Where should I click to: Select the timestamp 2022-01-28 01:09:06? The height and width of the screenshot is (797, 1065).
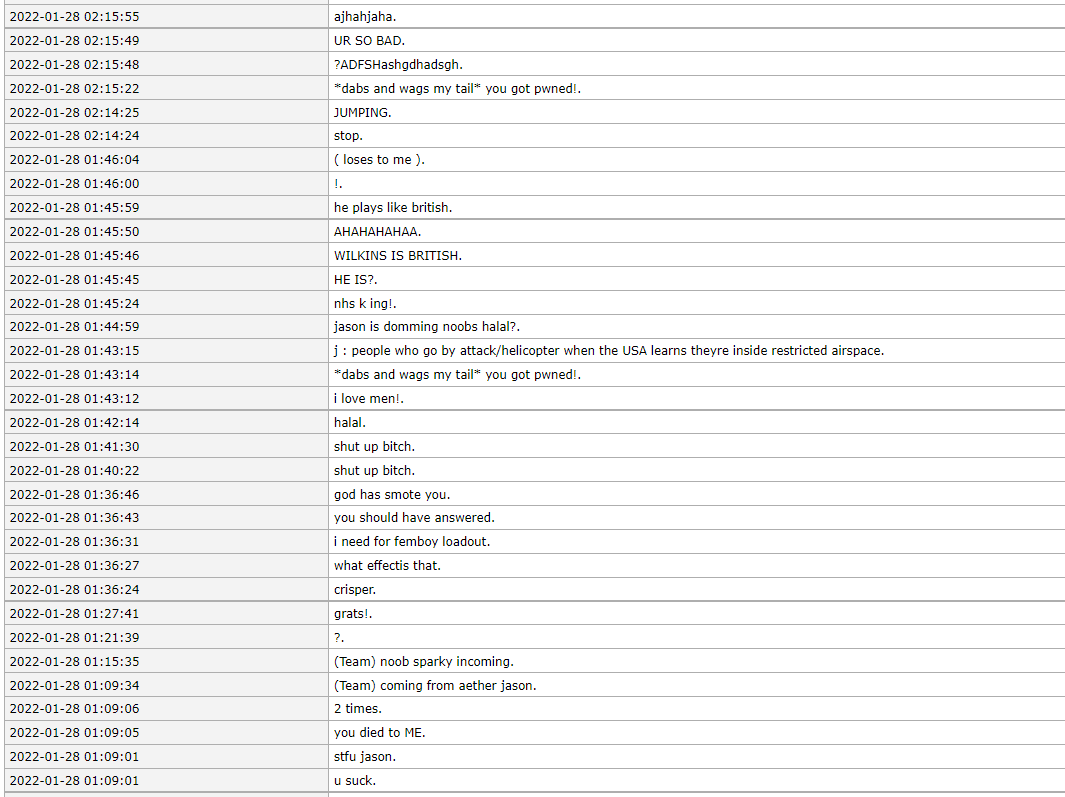coord(74,709)
